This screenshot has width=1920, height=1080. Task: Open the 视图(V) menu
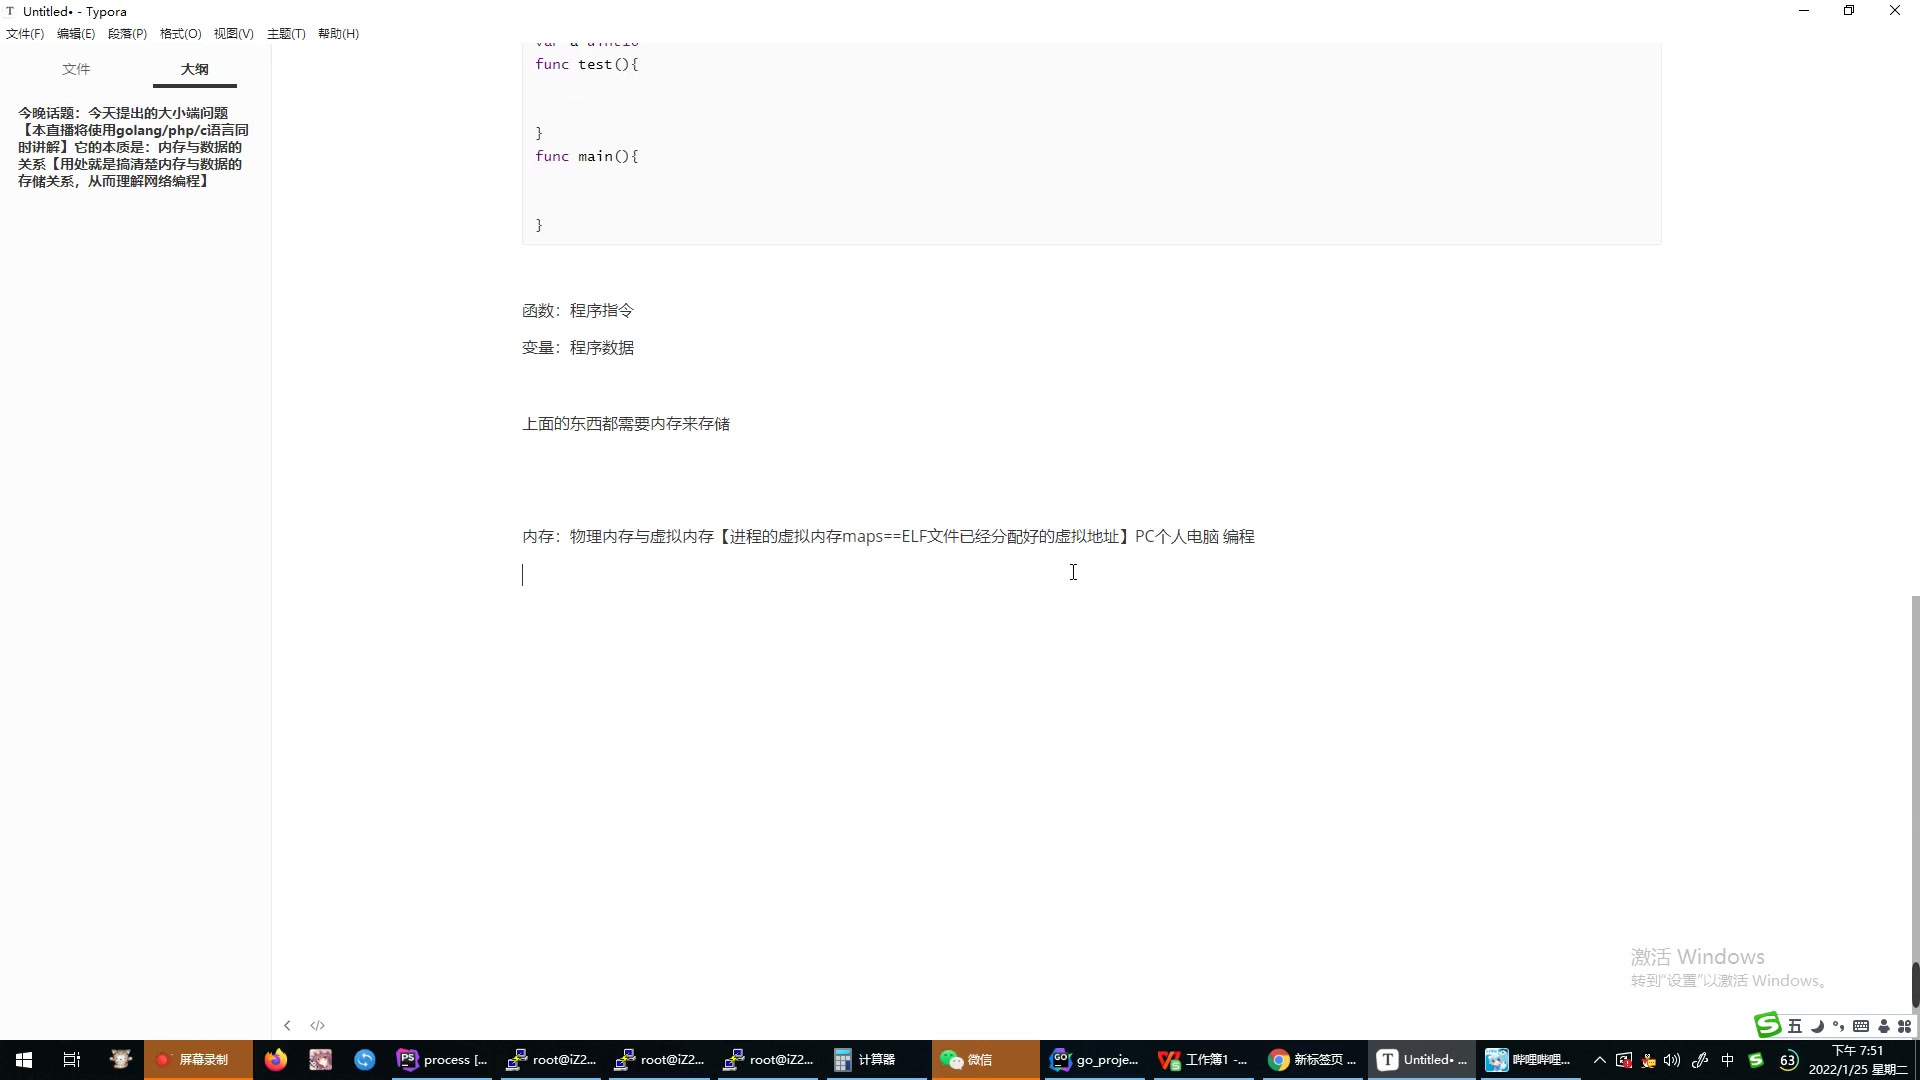pos(233,33)
